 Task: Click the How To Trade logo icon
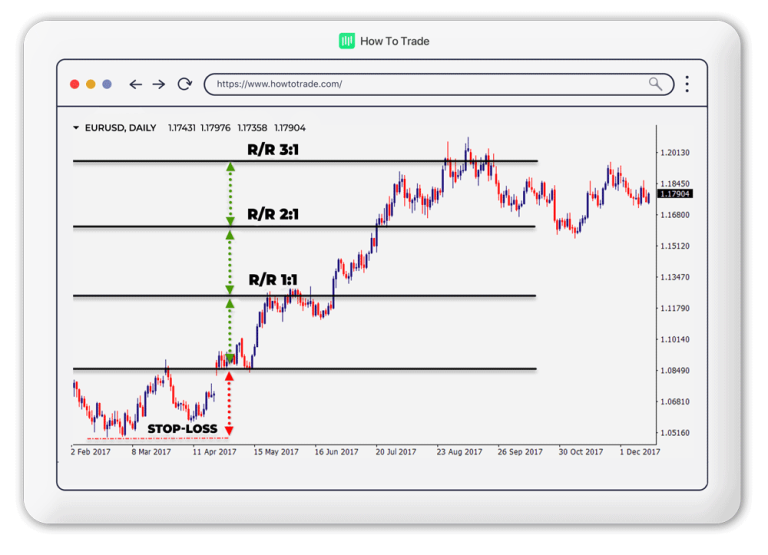[x=347, y=41]
